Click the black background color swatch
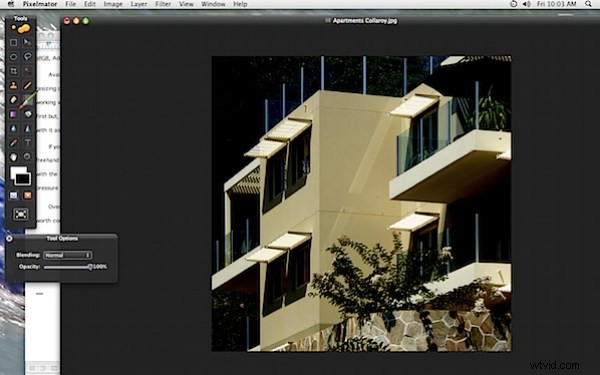The height and width of the screenshot is (375, 600). (23, 179)
